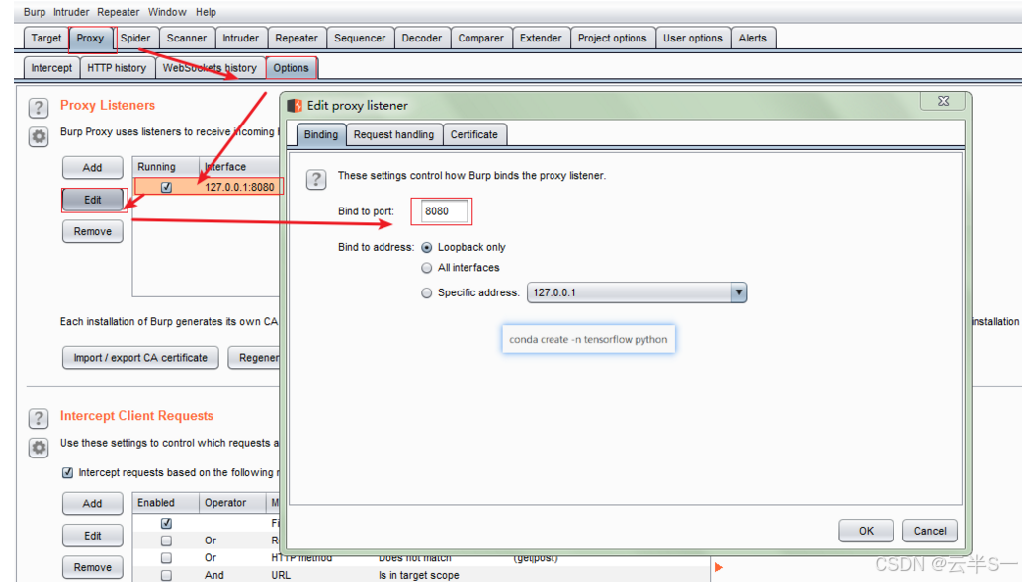Click Regenerate CA certificate button
This screenshot has width=1022, height=582.
click(255, 358)
